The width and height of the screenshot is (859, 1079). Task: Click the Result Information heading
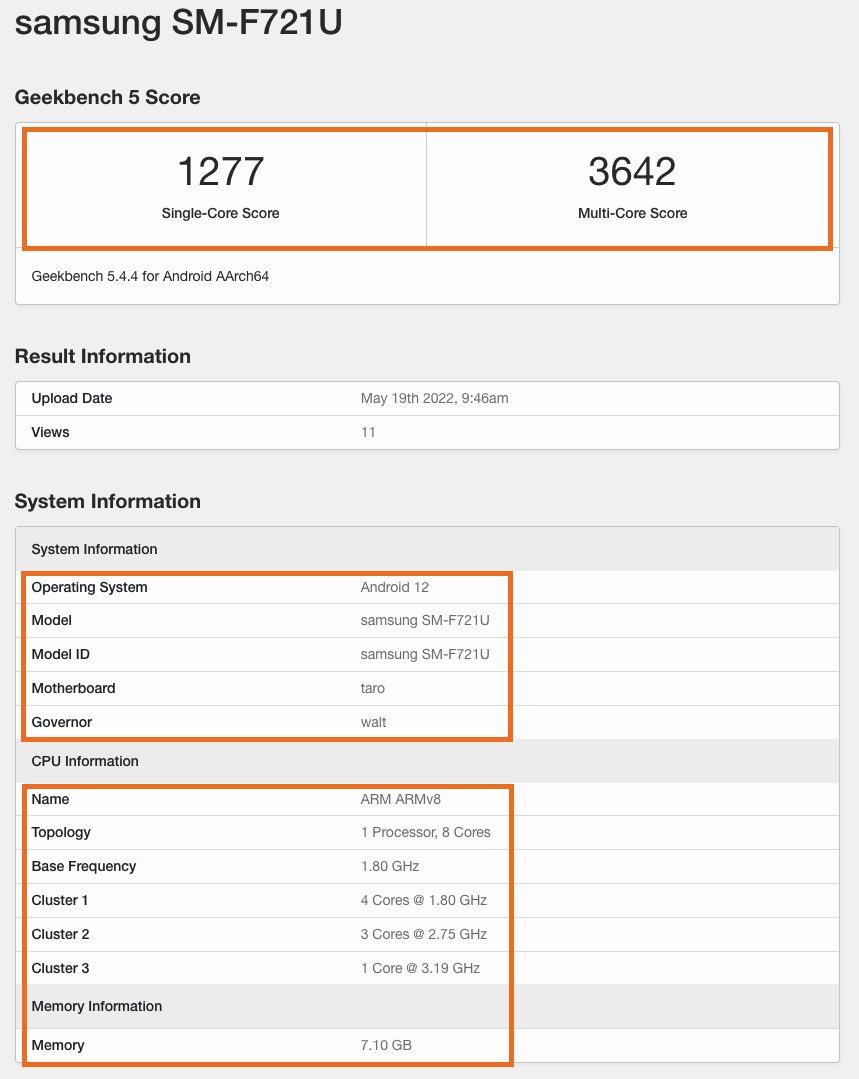pos(102,356)
